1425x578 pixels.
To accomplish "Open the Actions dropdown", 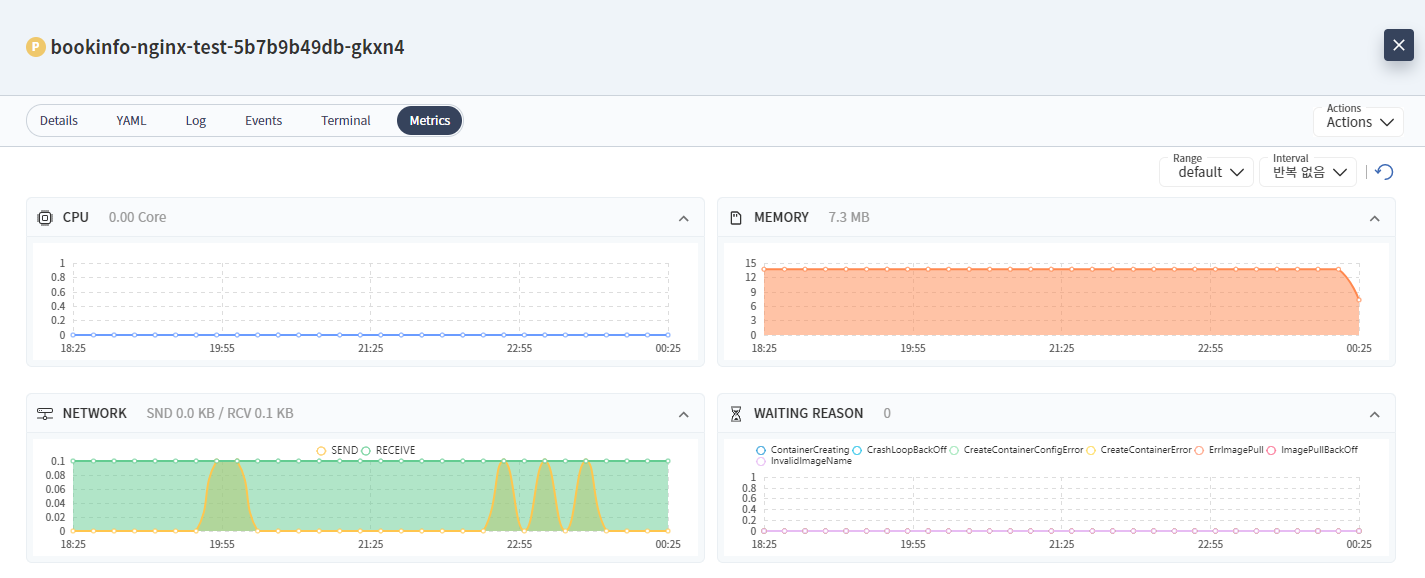I will pyautogui.click(x=1359, y=122).
